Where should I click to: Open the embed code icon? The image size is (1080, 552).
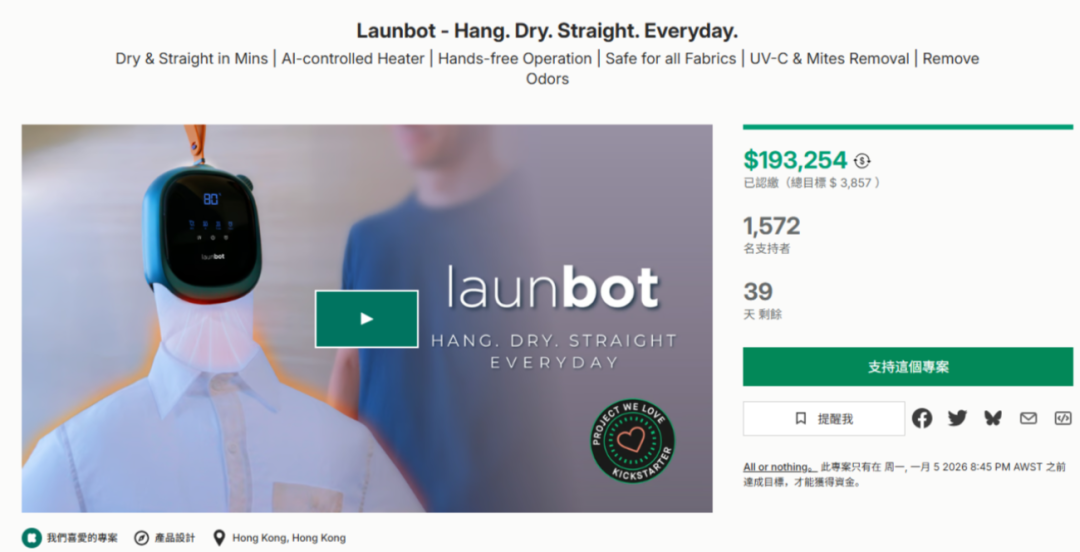point(1062,418)
